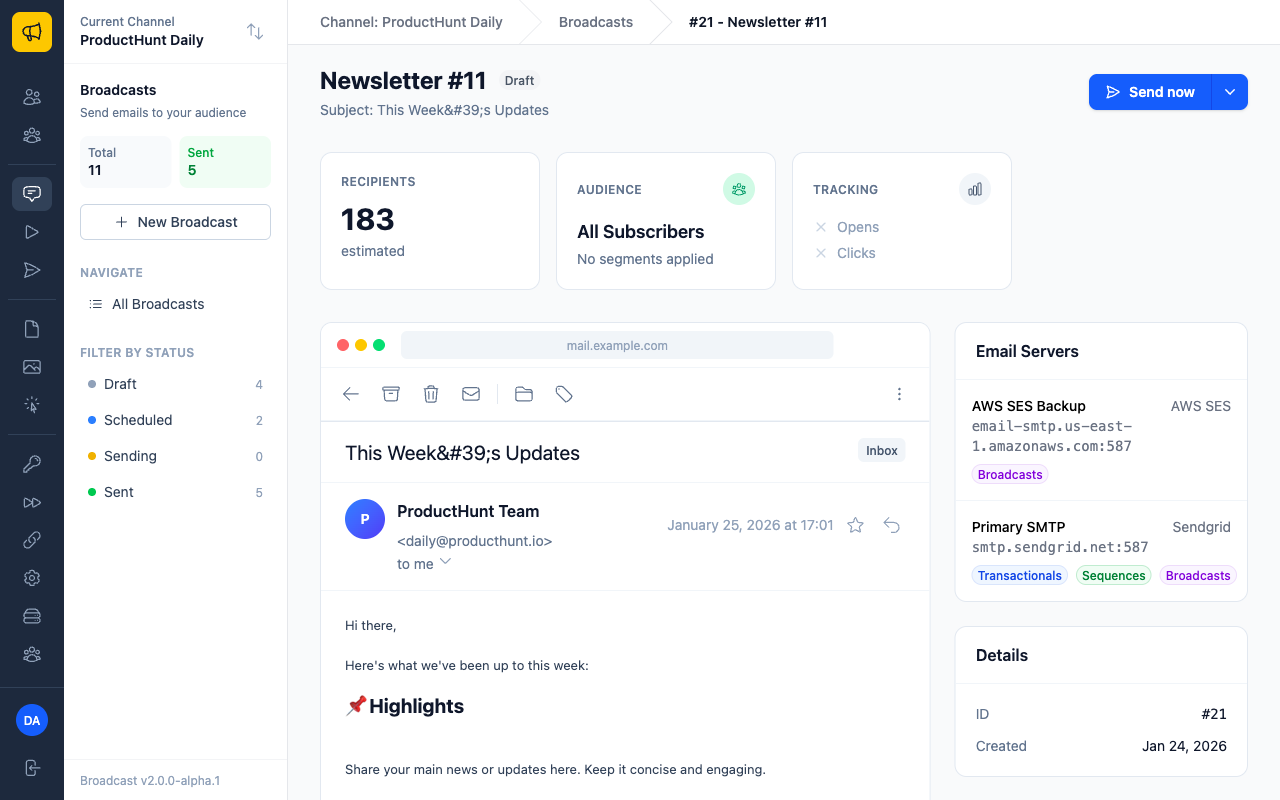Click the Sent 5 stat box

click(225, 162)
